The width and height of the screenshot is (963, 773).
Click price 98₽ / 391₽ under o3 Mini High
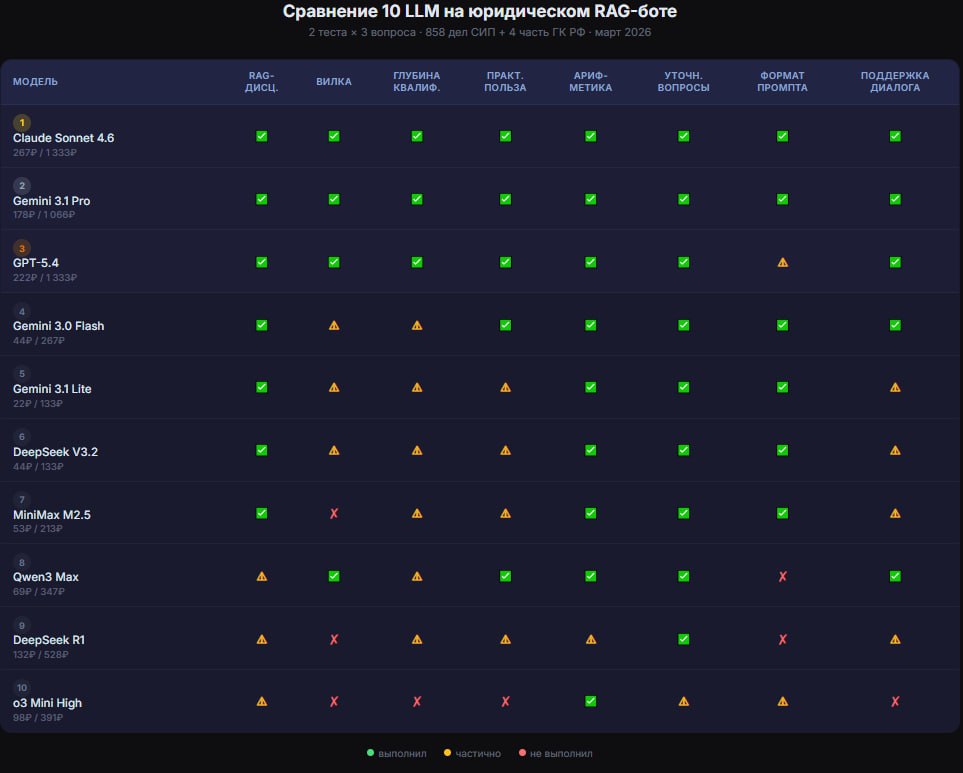pos(38,717)
